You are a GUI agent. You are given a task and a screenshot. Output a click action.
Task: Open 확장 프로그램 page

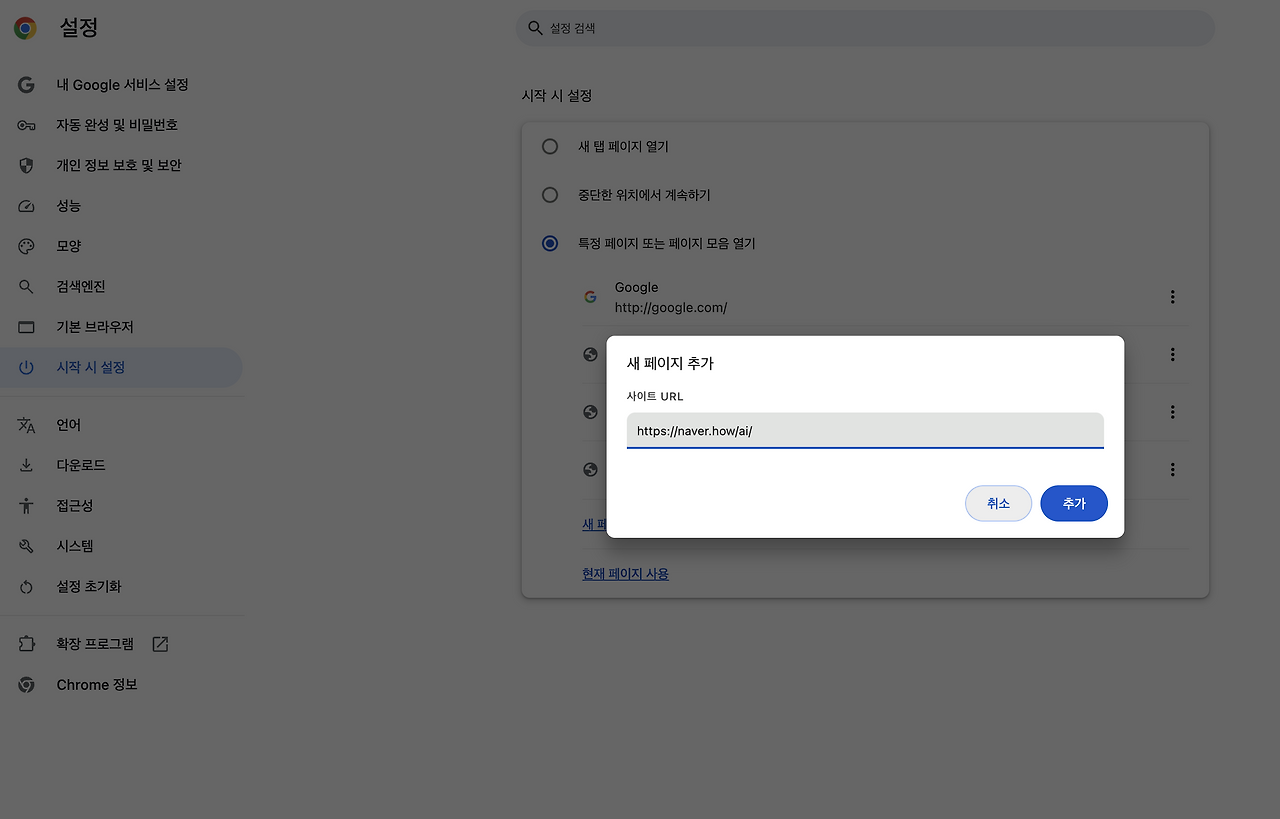pyautogui.click(x=121, y=644)
